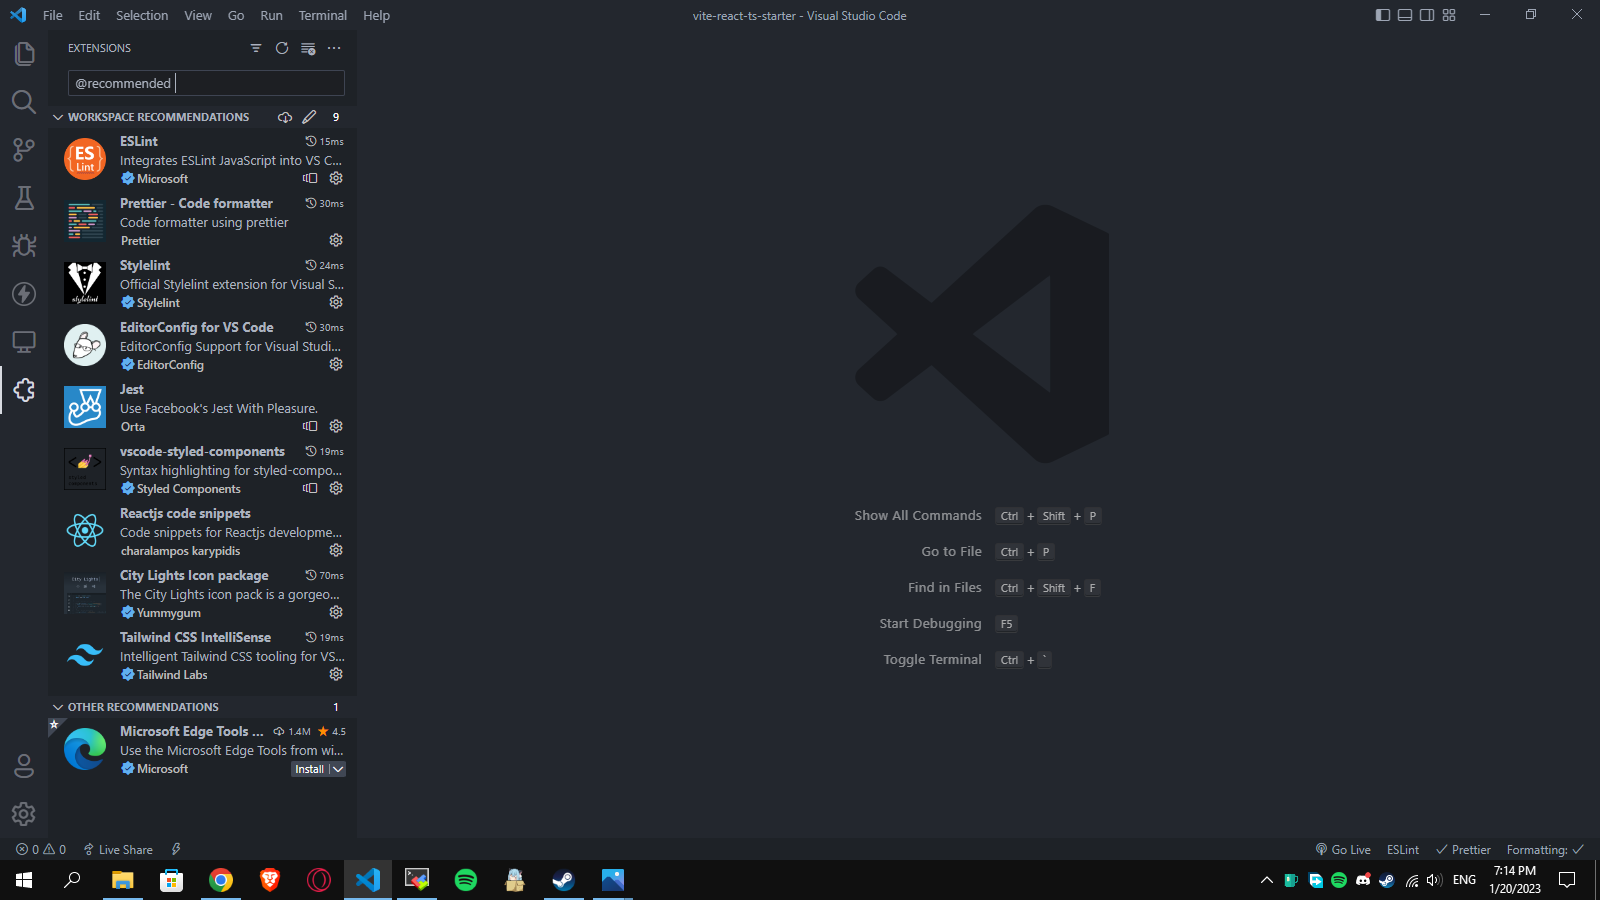Select Microsoft Edge Tools extension entry

(x=203, y=750)
